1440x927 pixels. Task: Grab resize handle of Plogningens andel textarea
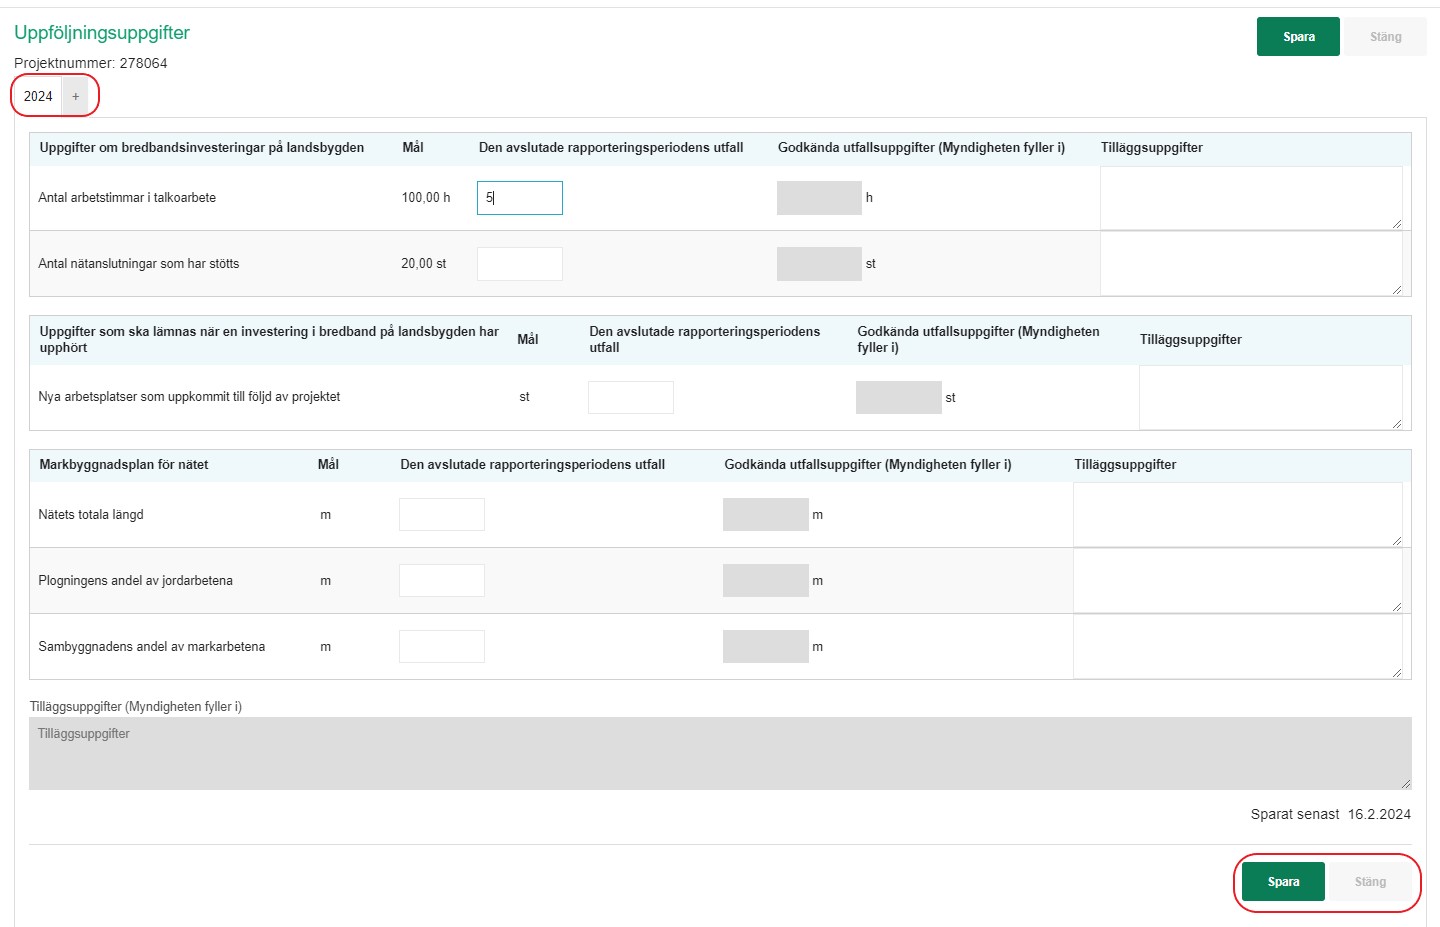pyautogui.click(x=1397, y=607)
